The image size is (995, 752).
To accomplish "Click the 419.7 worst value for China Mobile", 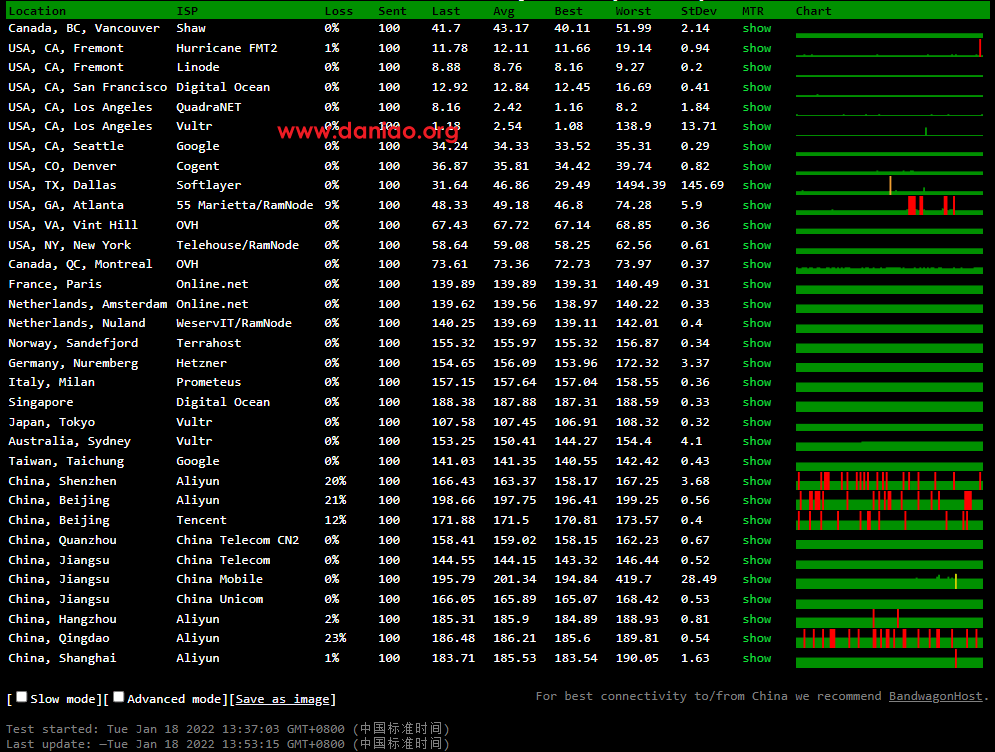I will (633, 579).
